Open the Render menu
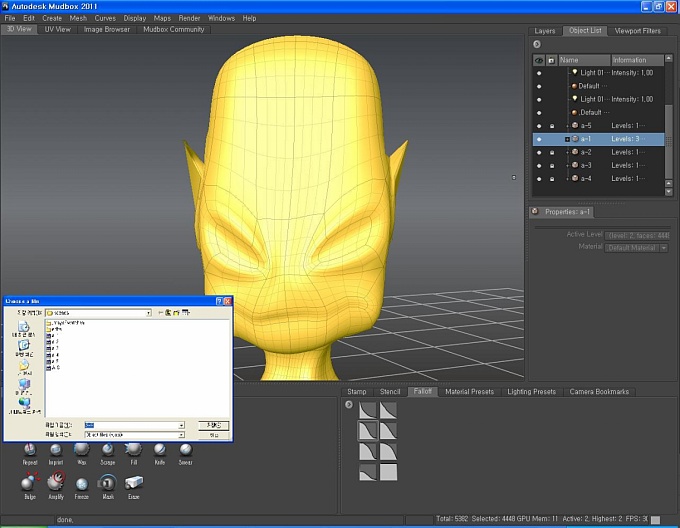 (x=189, y=18)
